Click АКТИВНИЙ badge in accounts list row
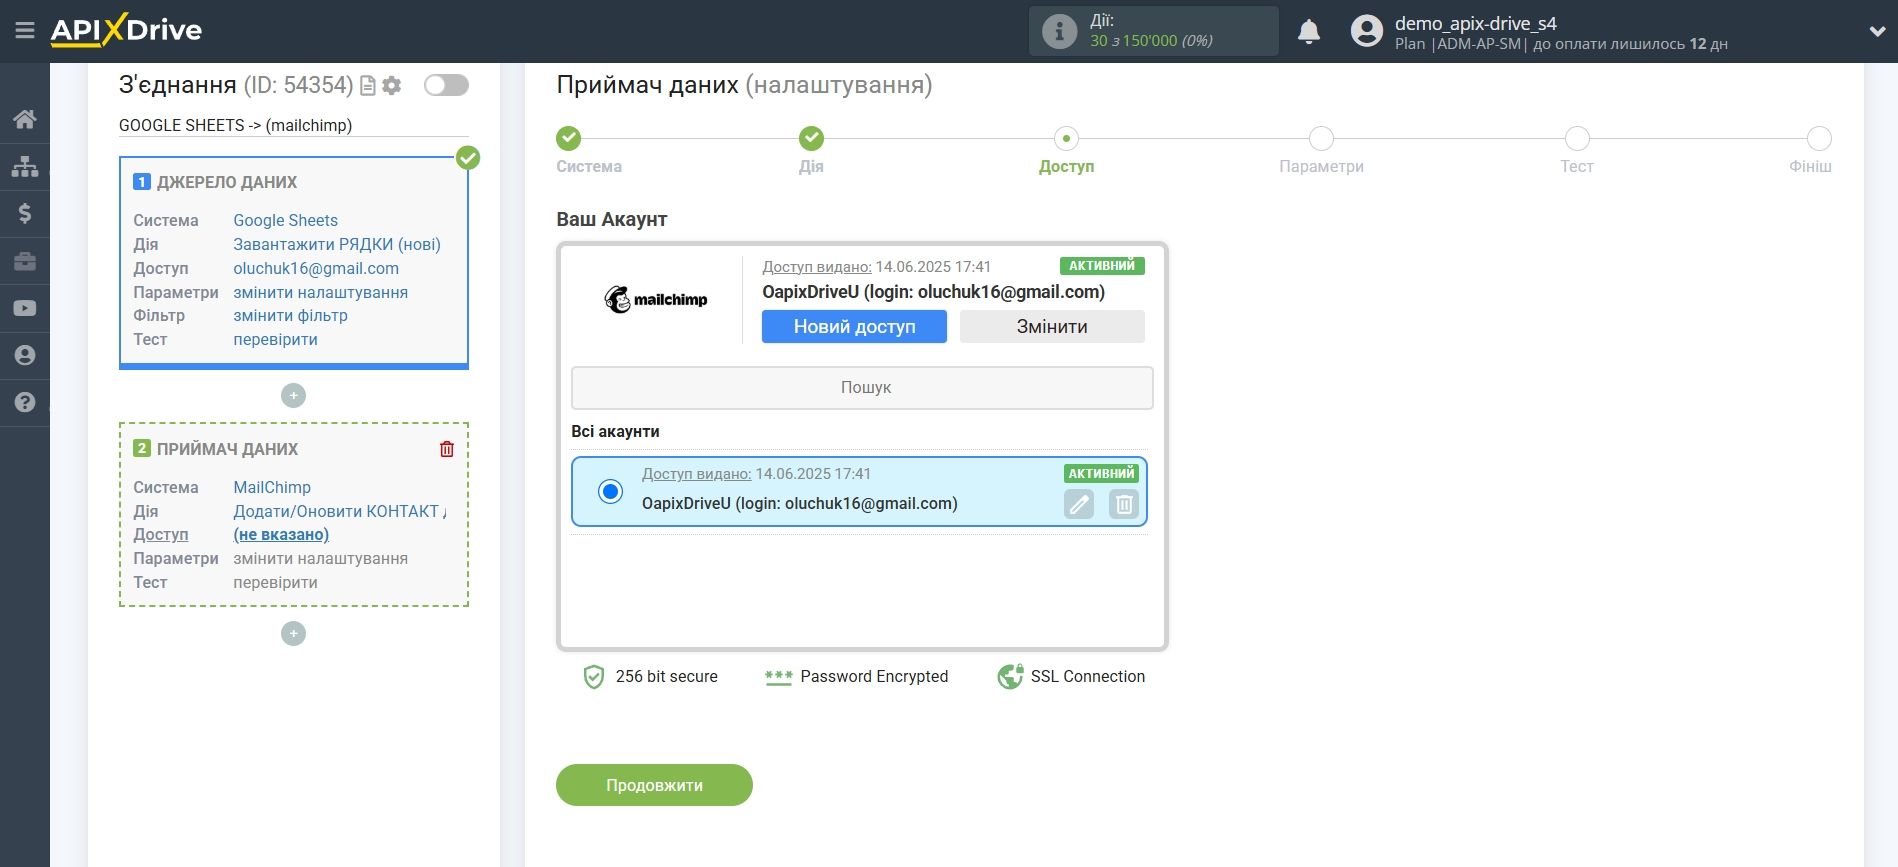The width and height of the screenshot is (1898, 867). pyautogui.click(x=1101, y=474)
